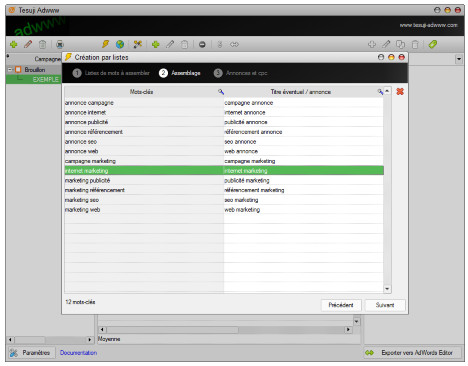Click the Suivant button

coord(385,305)
